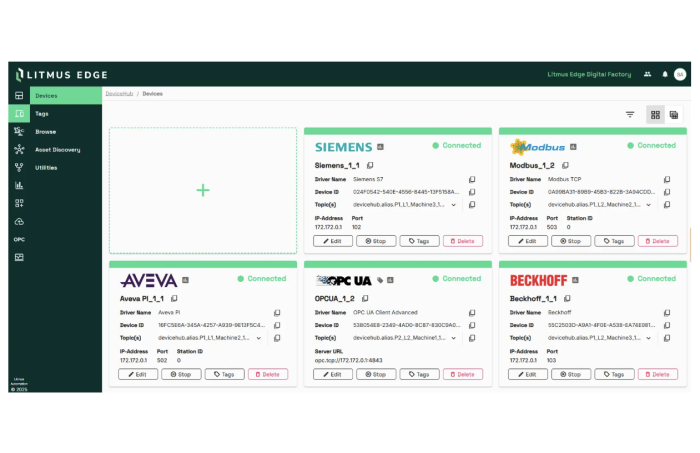Click the filter devices icon
Image resolution: width=700 pixels, height=453 pixels.
(630, 115)
